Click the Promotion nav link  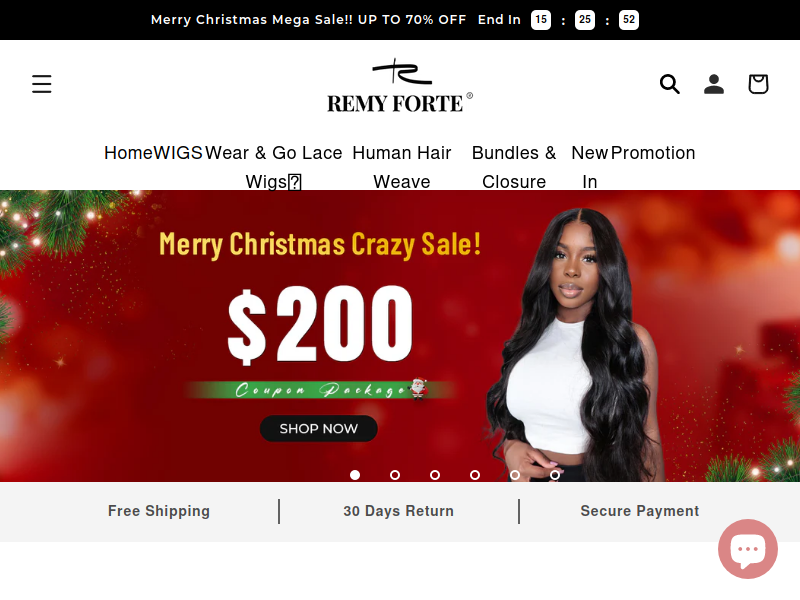pos(653,153)
